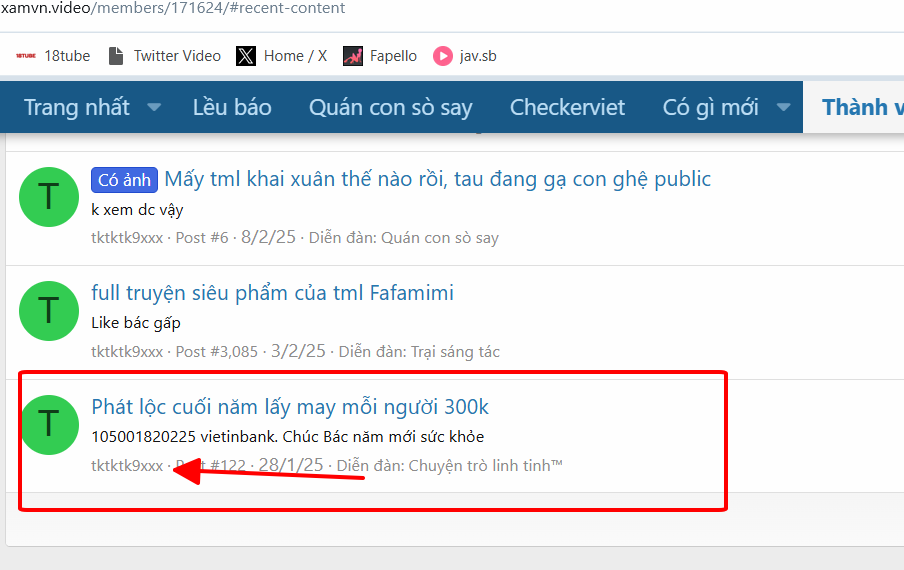This screenshot has height=570, width=904.
Task: Open thread 'Phát lộc cuối năm lấy may'
Action: click(290, 407)
